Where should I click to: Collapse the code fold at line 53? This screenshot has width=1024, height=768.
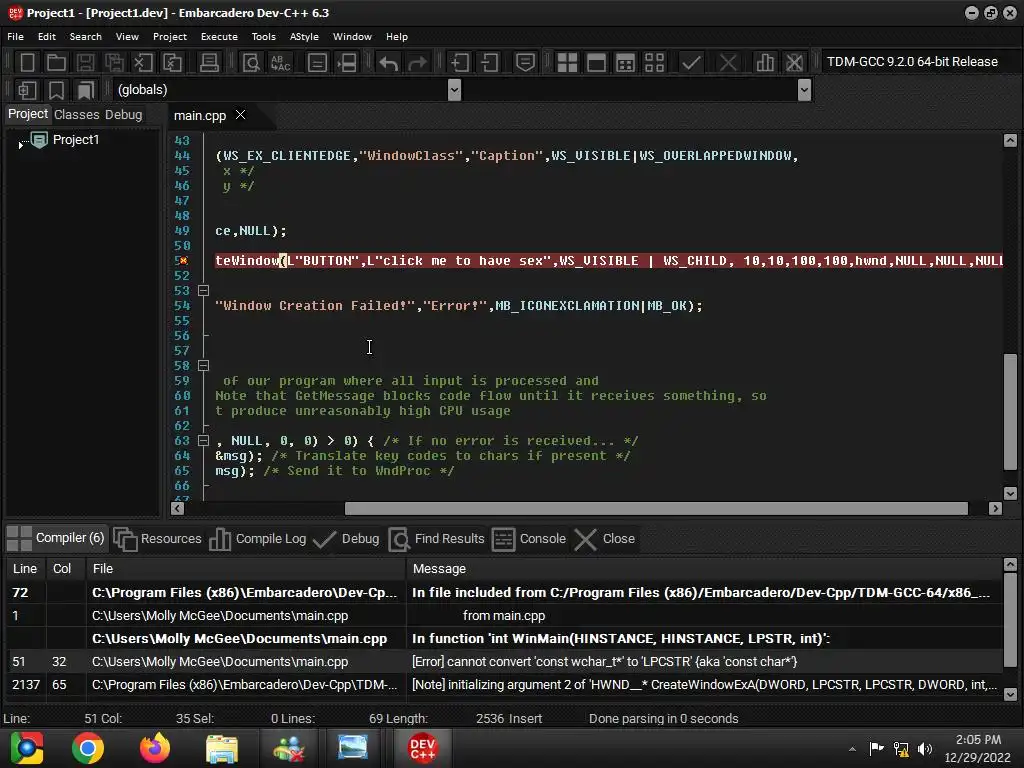[203, 290]
